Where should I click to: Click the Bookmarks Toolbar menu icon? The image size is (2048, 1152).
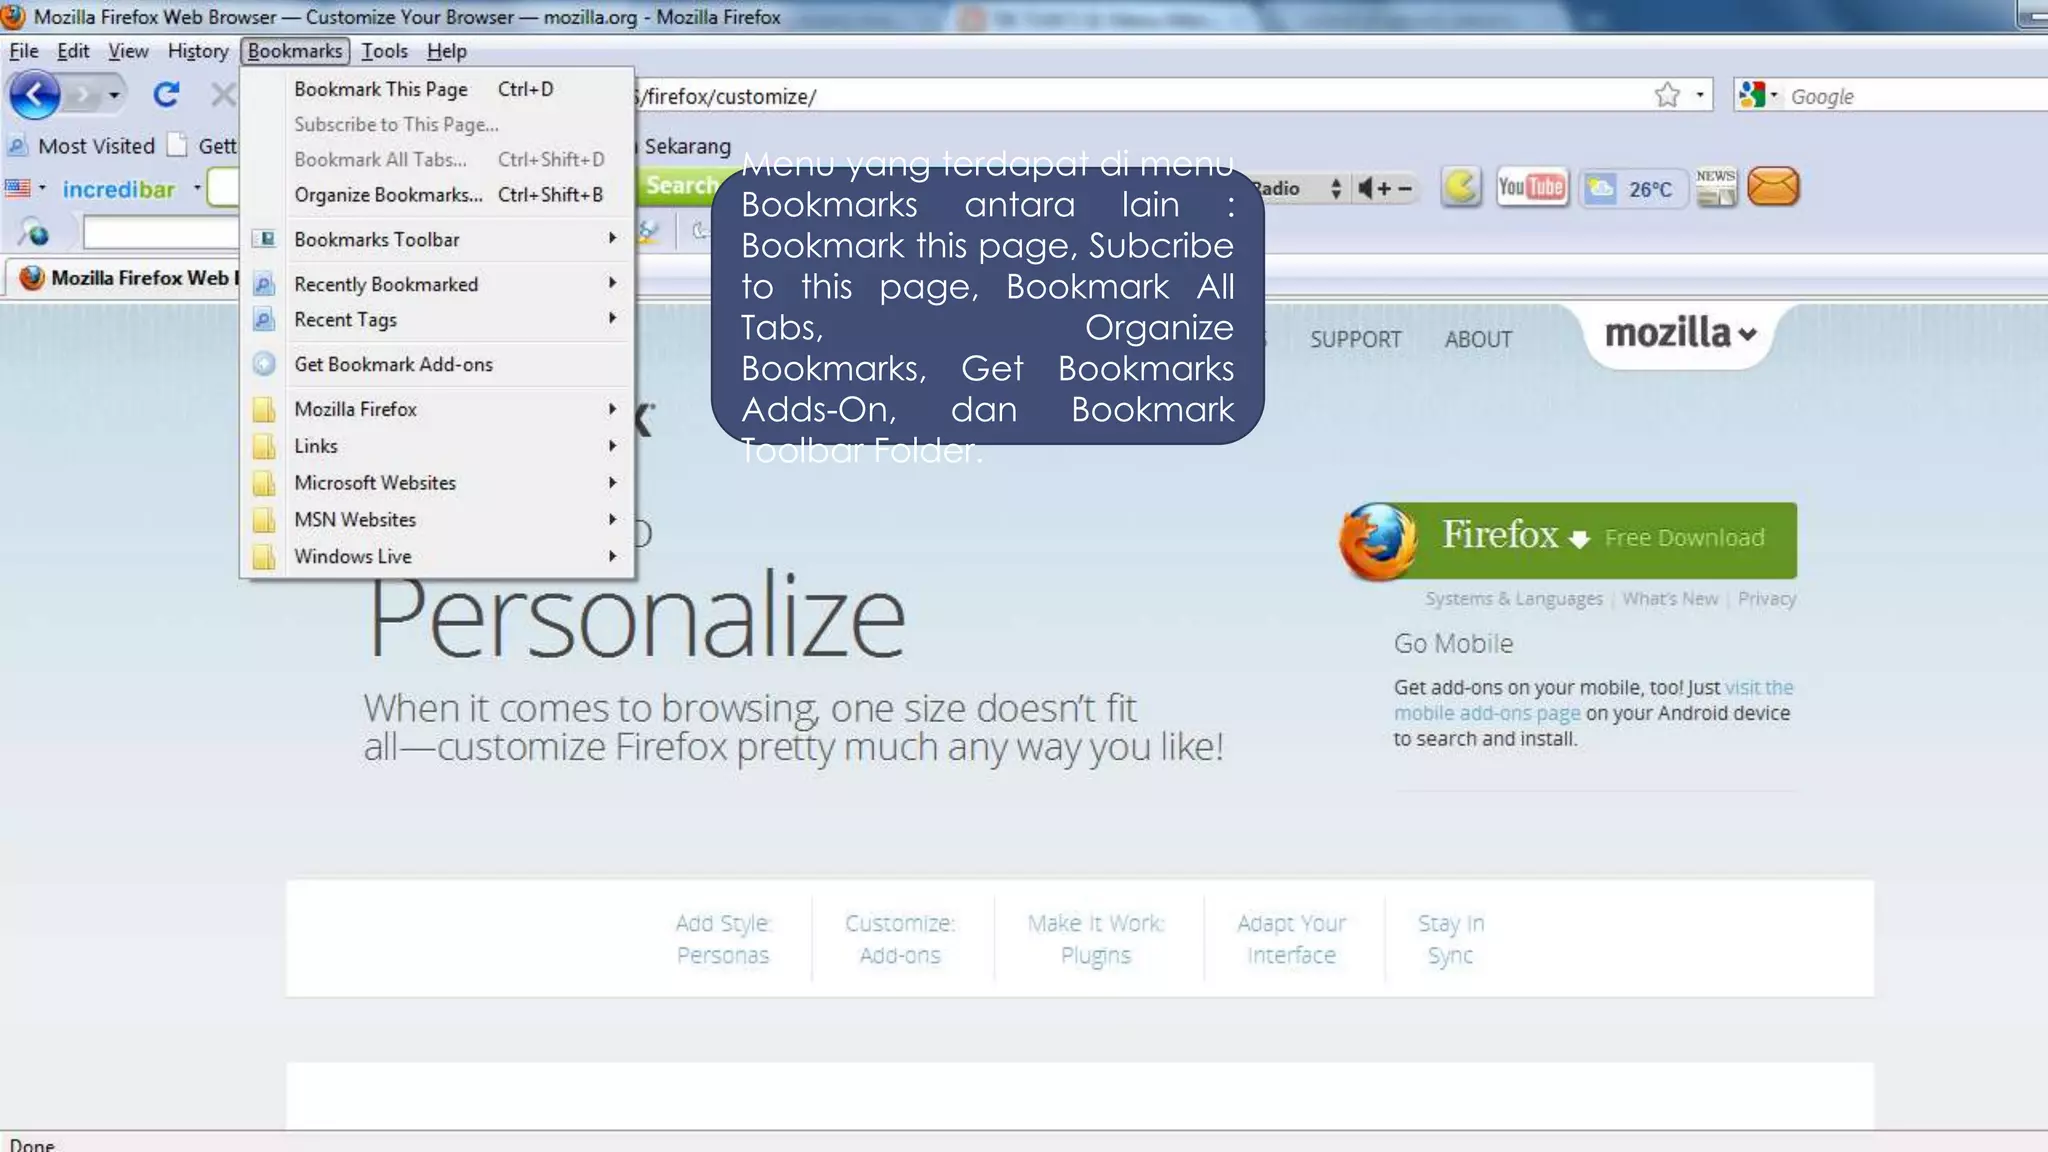(x=264, y=239)
